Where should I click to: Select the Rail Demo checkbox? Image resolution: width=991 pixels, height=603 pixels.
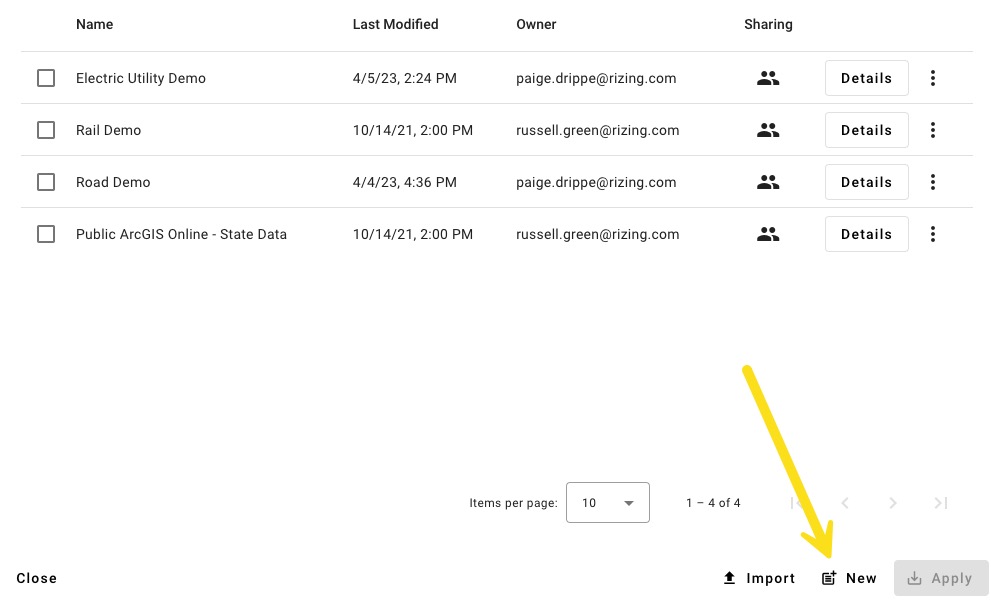click(x=46, y=130)
